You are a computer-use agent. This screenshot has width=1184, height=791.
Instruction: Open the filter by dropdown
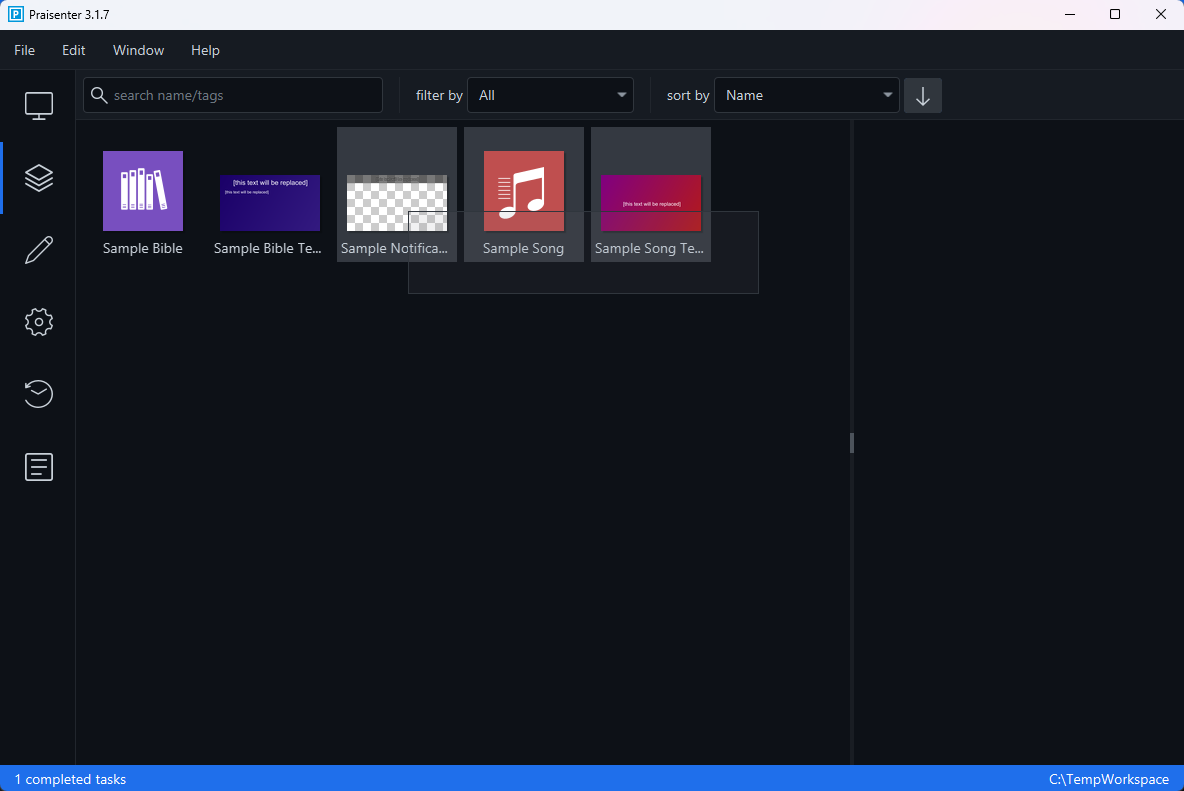[550, 95]
